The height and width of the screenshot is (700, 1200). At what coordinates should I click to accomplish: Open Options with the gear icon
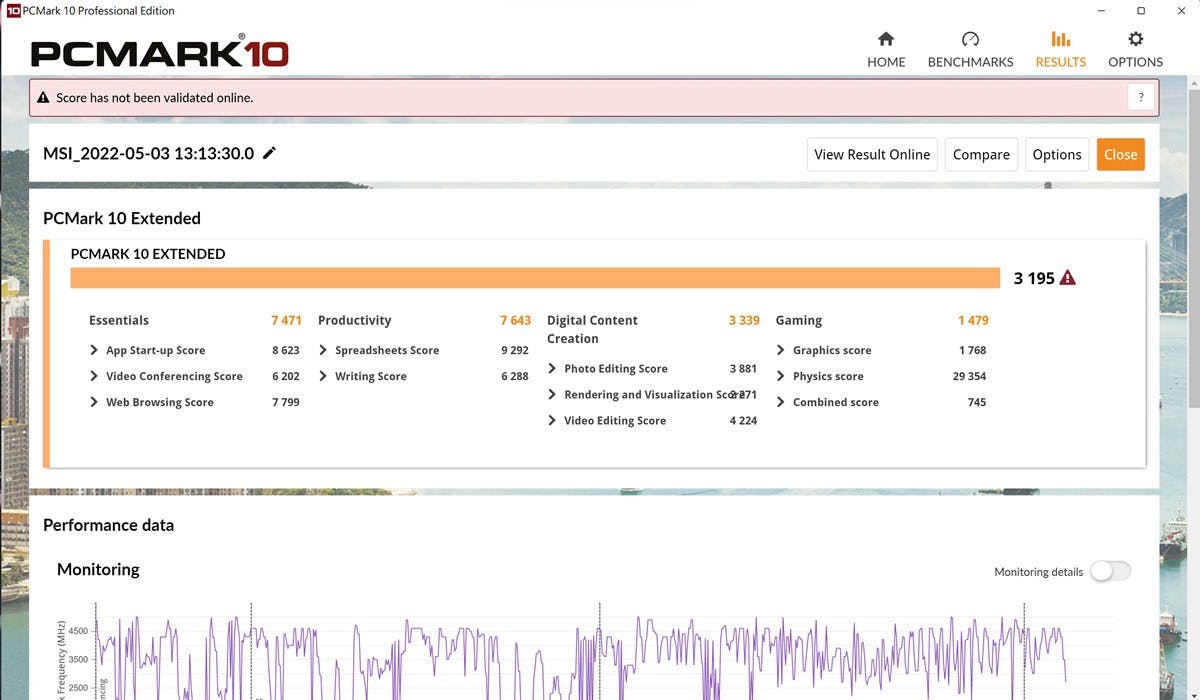tap(1135, 40)
